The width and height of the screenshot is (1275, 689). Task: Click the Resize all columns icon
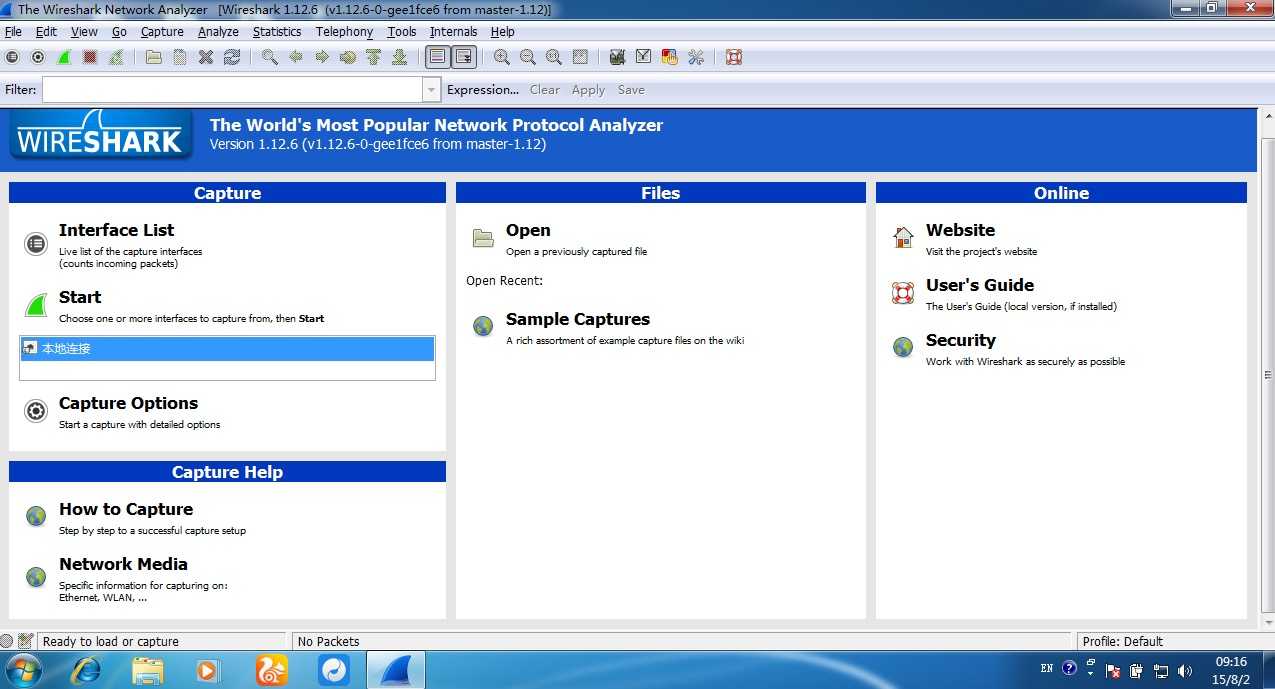579,57
